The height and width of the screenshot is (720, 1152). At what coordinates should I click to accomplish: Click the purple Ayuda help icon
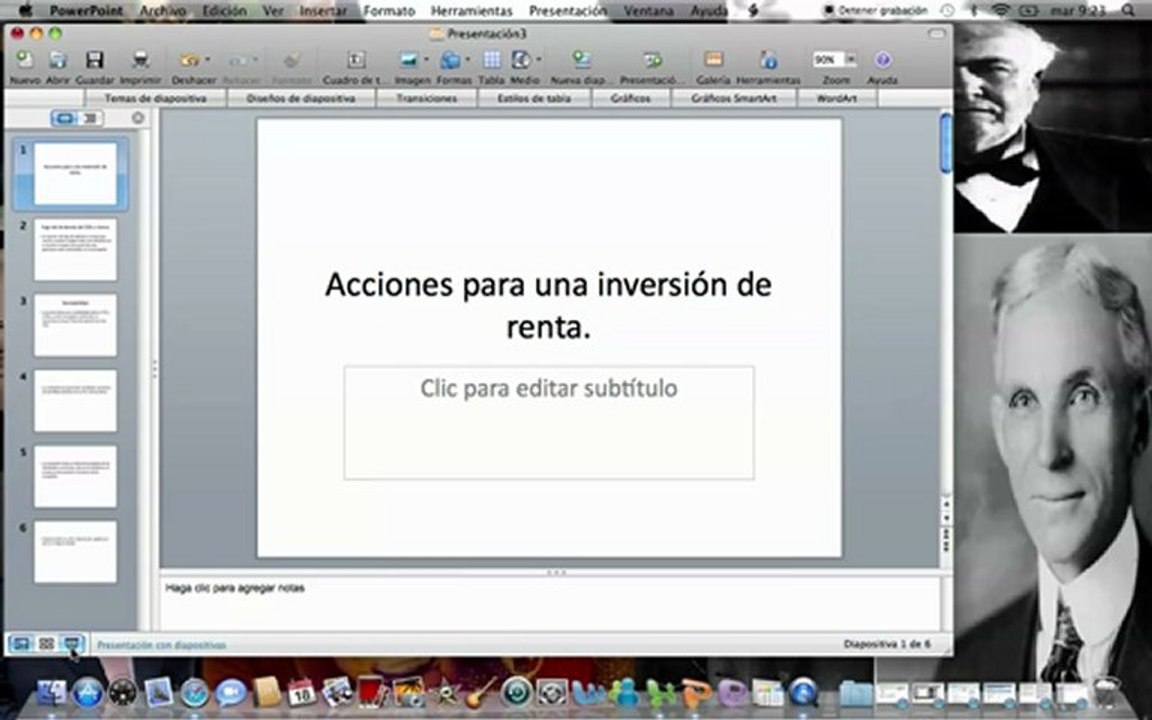882,60
